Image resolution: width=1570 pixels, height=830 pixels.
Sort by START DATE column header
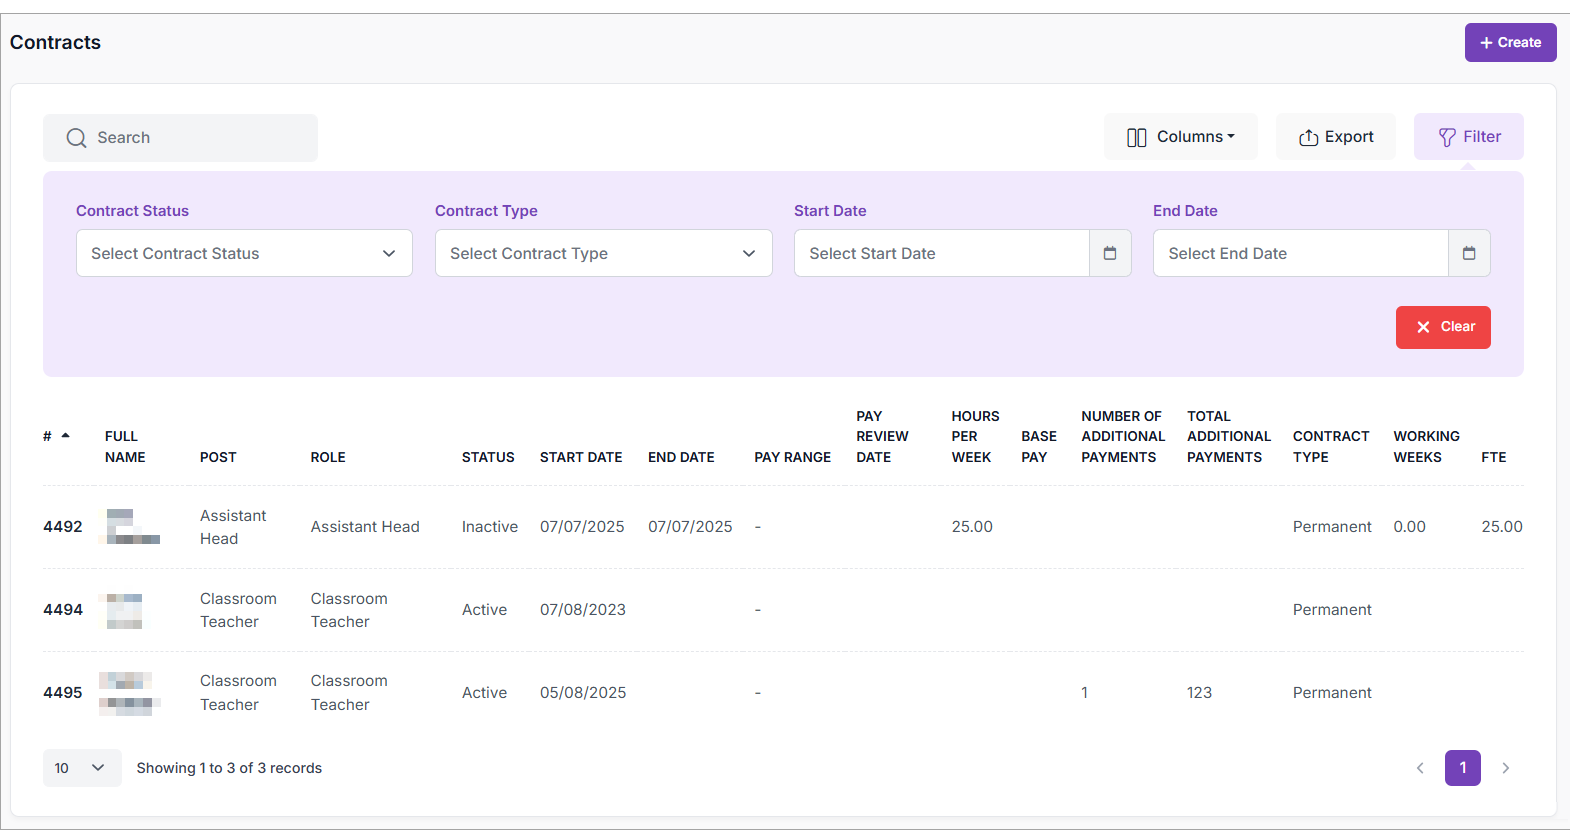click(580, 457)
